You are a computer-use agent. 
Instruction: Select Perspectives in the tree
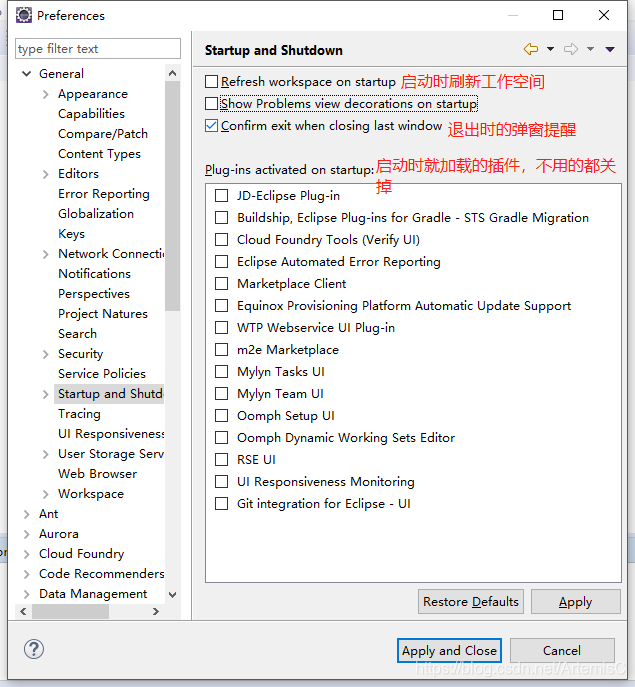[94, 294]
